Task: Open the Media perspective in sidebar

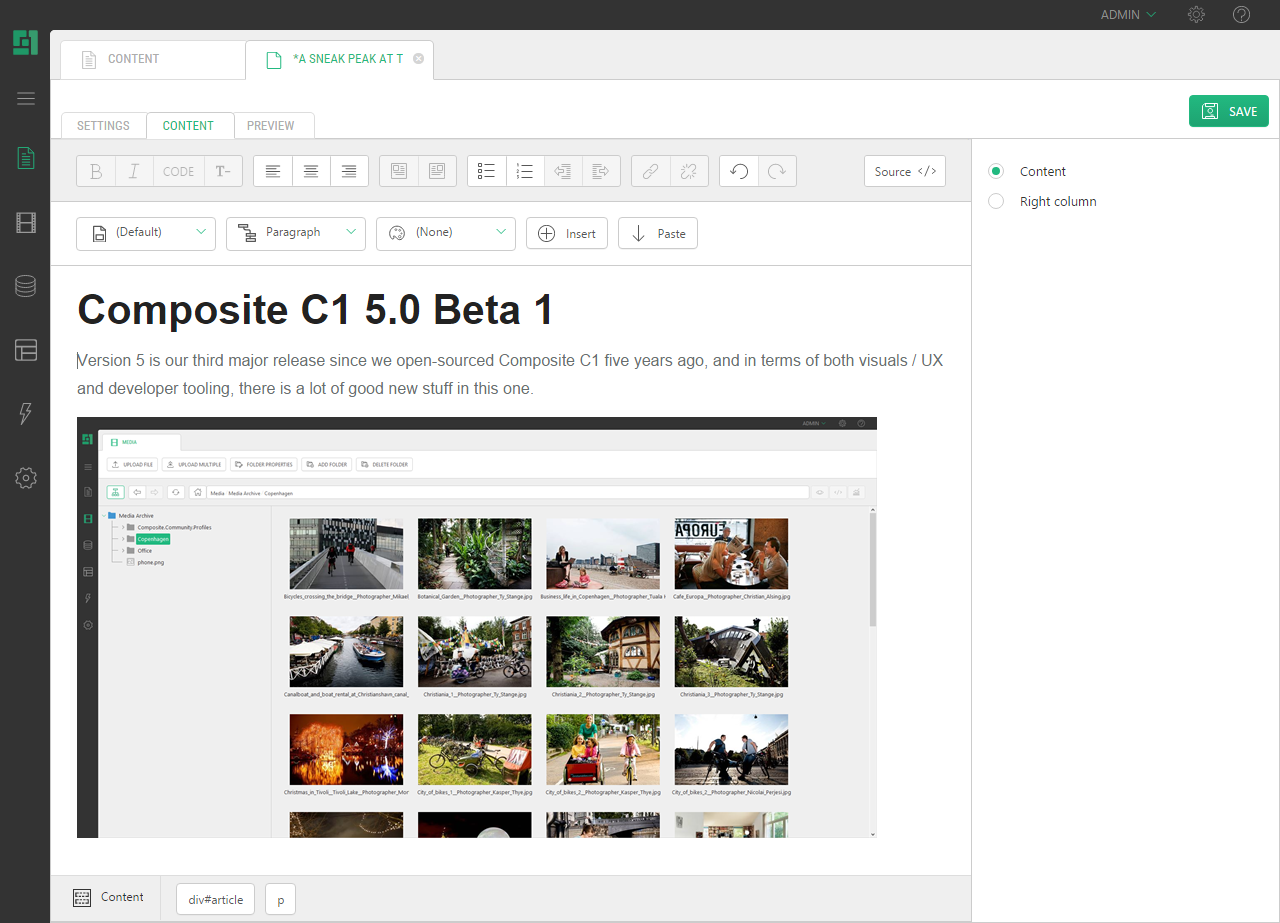Action: 26,222
